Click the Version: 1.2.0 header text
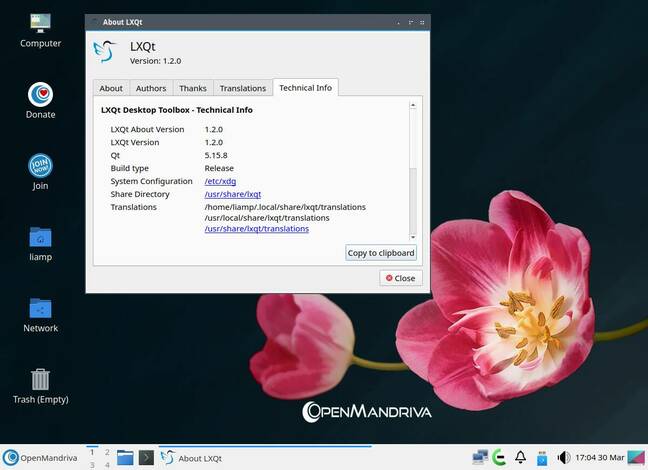 pos(155,61)
